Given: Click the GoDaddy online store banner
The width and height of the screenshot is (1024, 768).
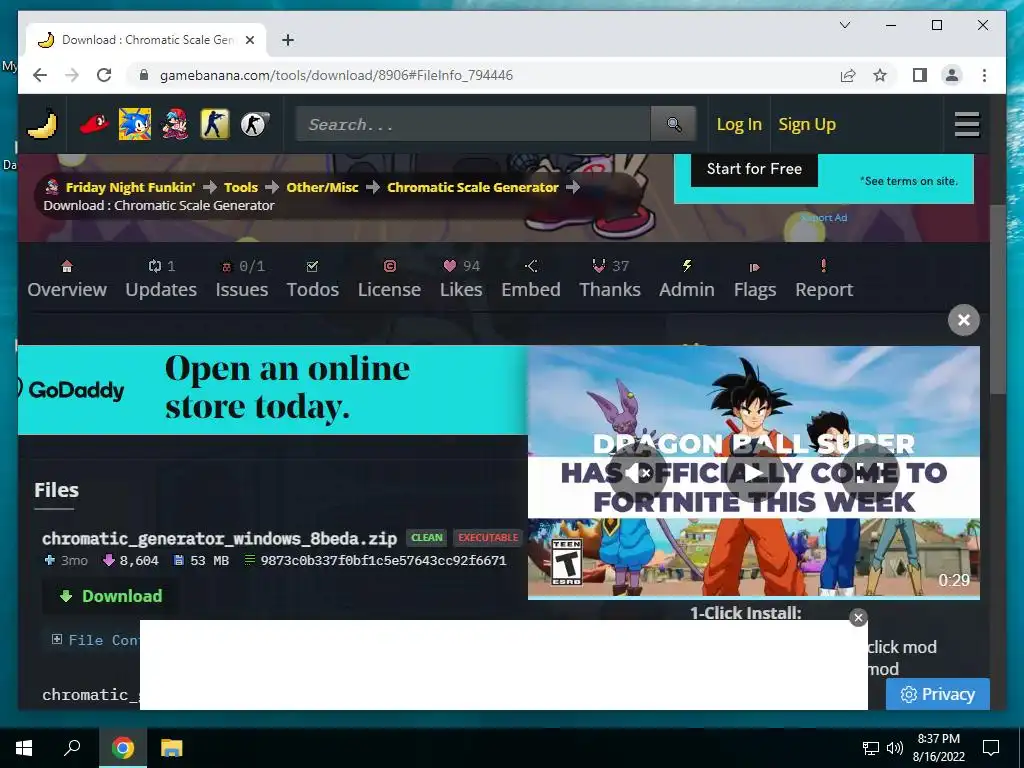Looking at the screenshot, I should 272,390.
